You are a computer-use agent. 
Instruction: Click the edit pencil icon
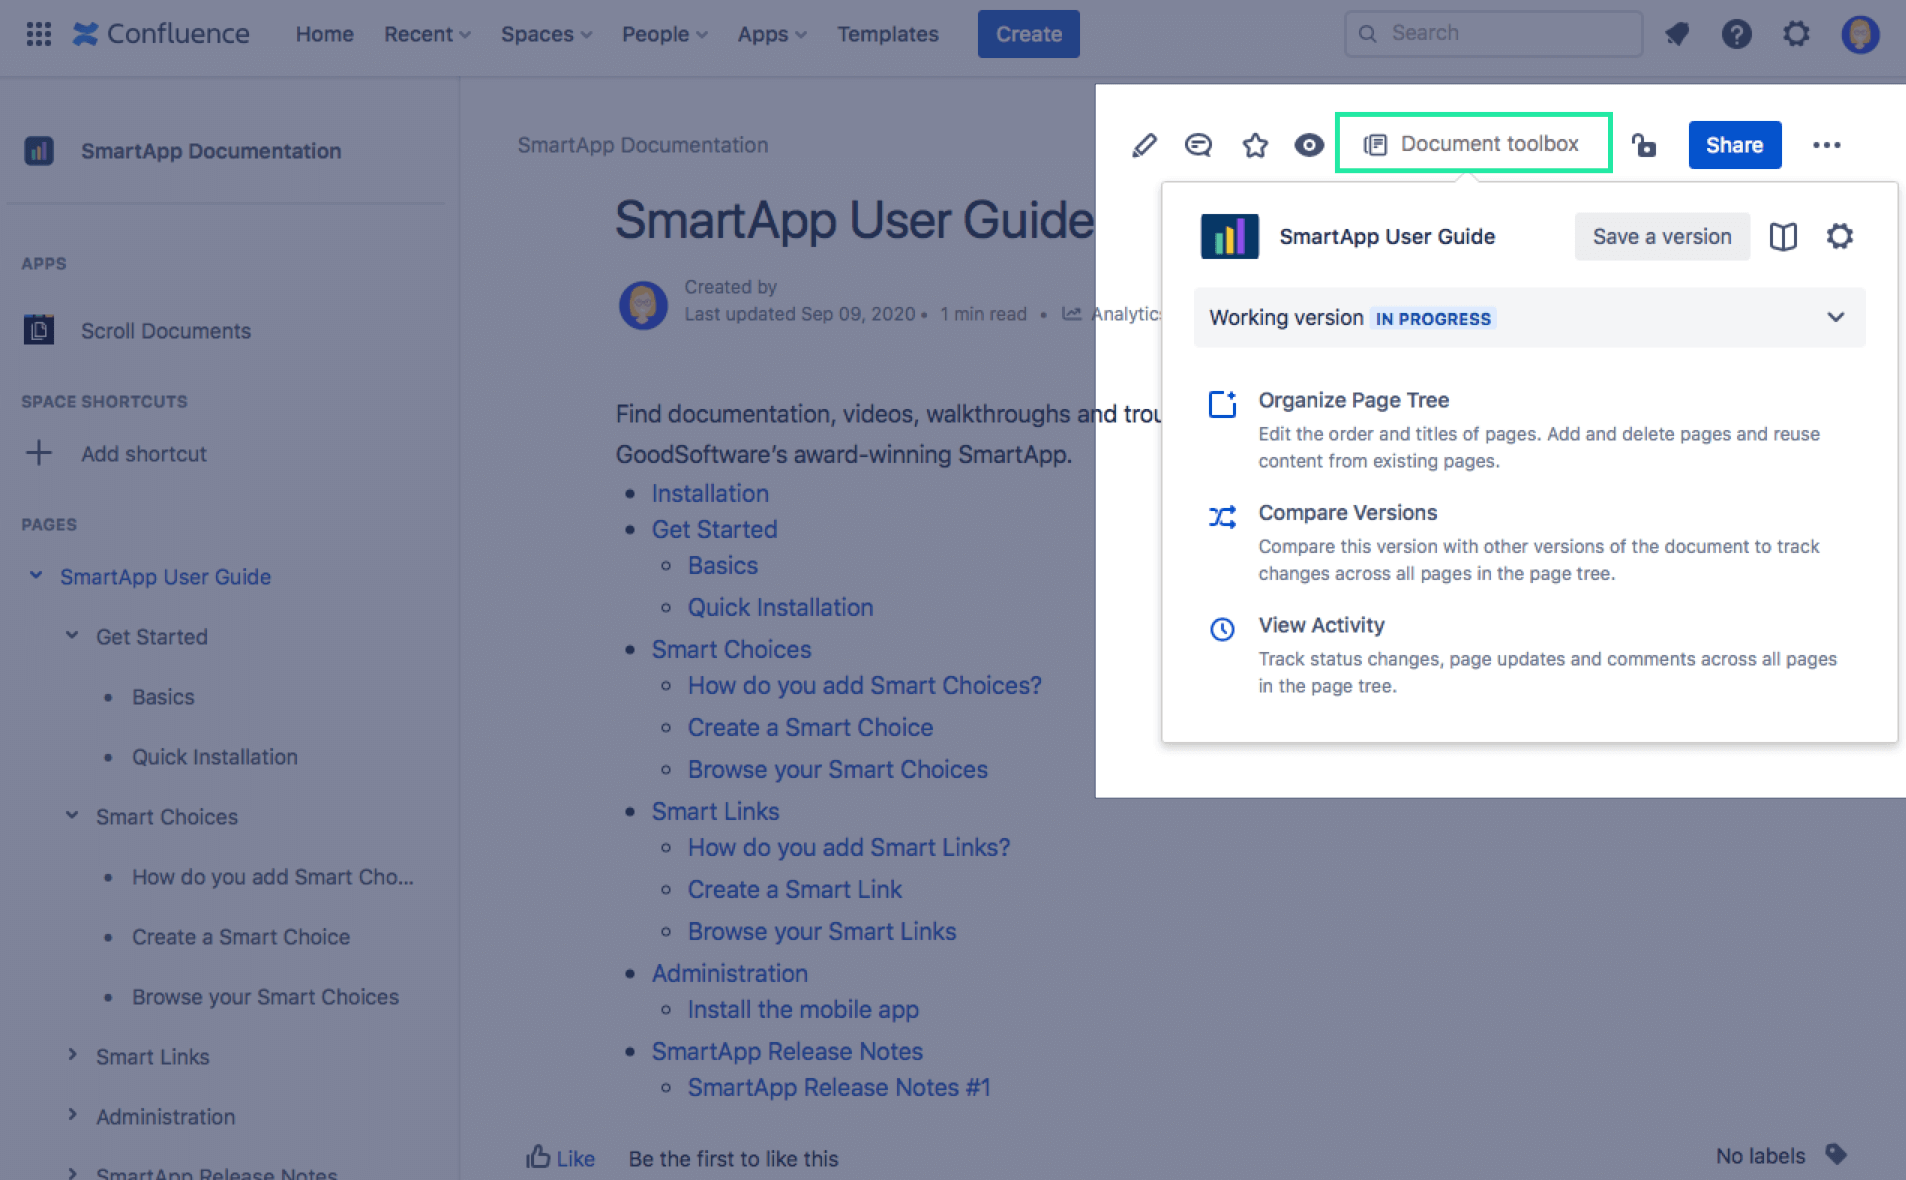[x=1144, y=145]
